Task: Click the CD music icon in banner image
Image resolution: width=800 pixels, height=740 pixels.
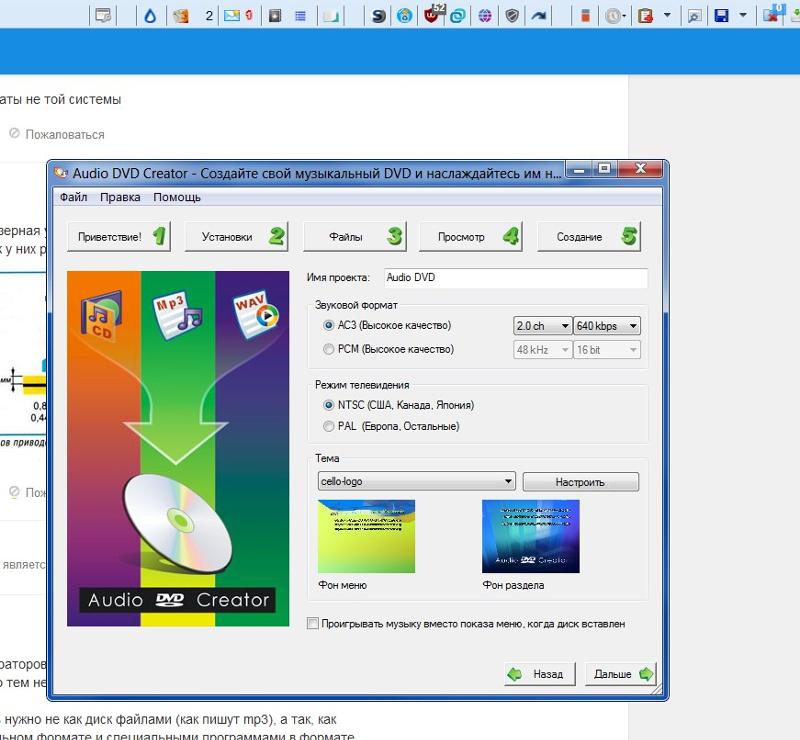Action: [101, 314]
